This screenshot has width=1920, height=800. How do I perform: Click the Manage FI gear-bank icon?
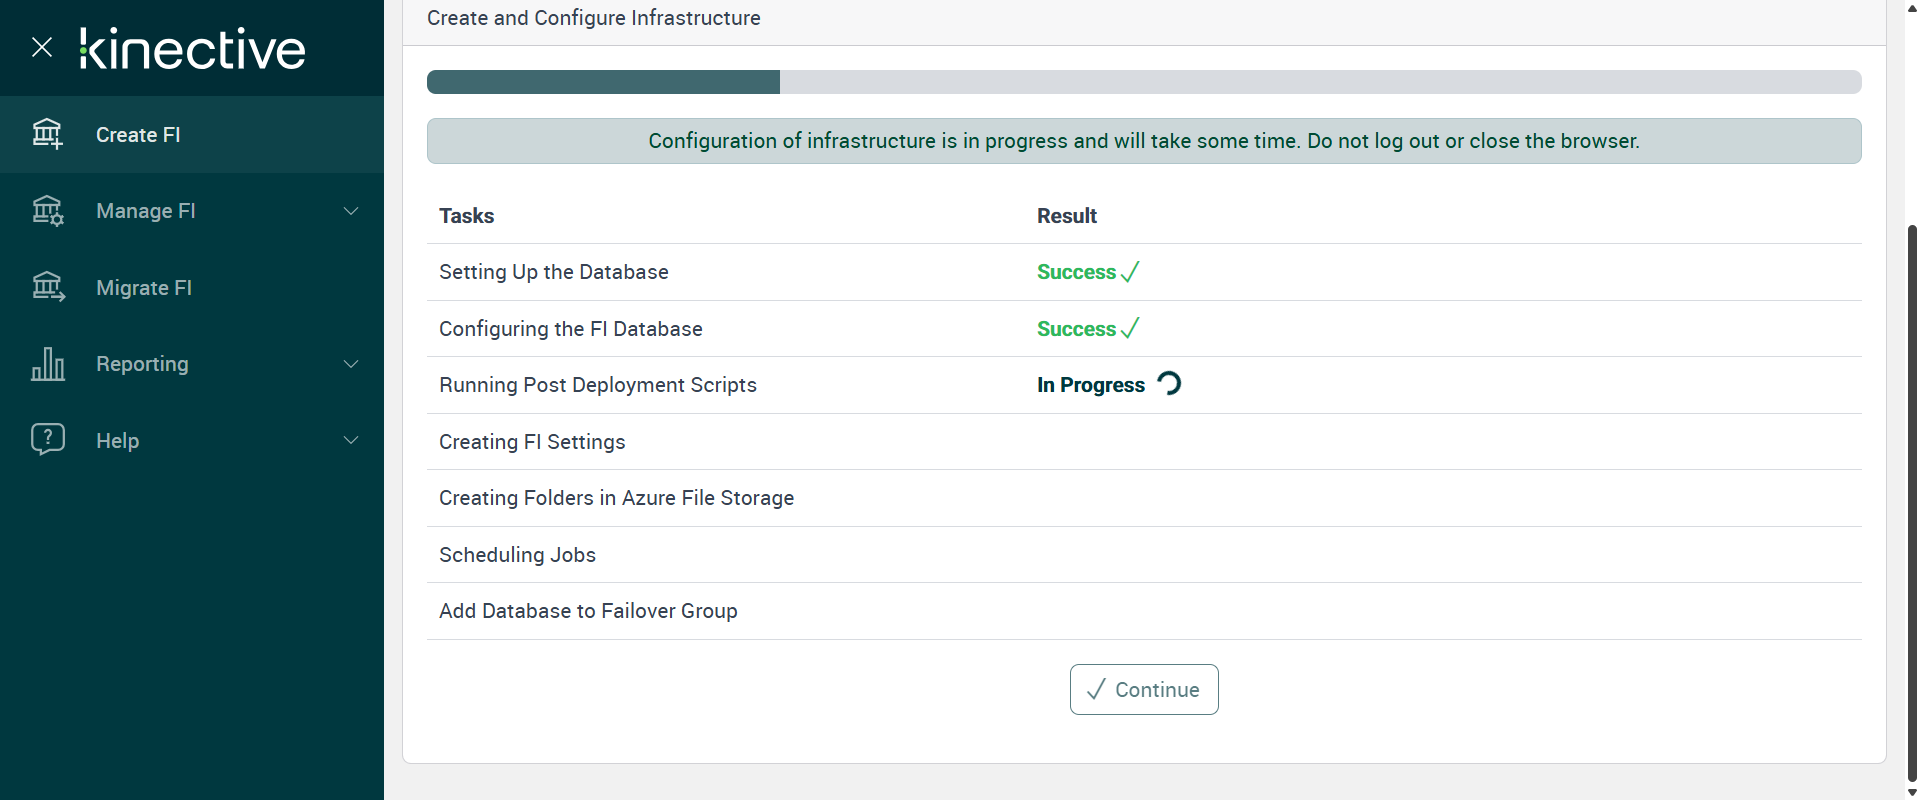click(47, 211)
